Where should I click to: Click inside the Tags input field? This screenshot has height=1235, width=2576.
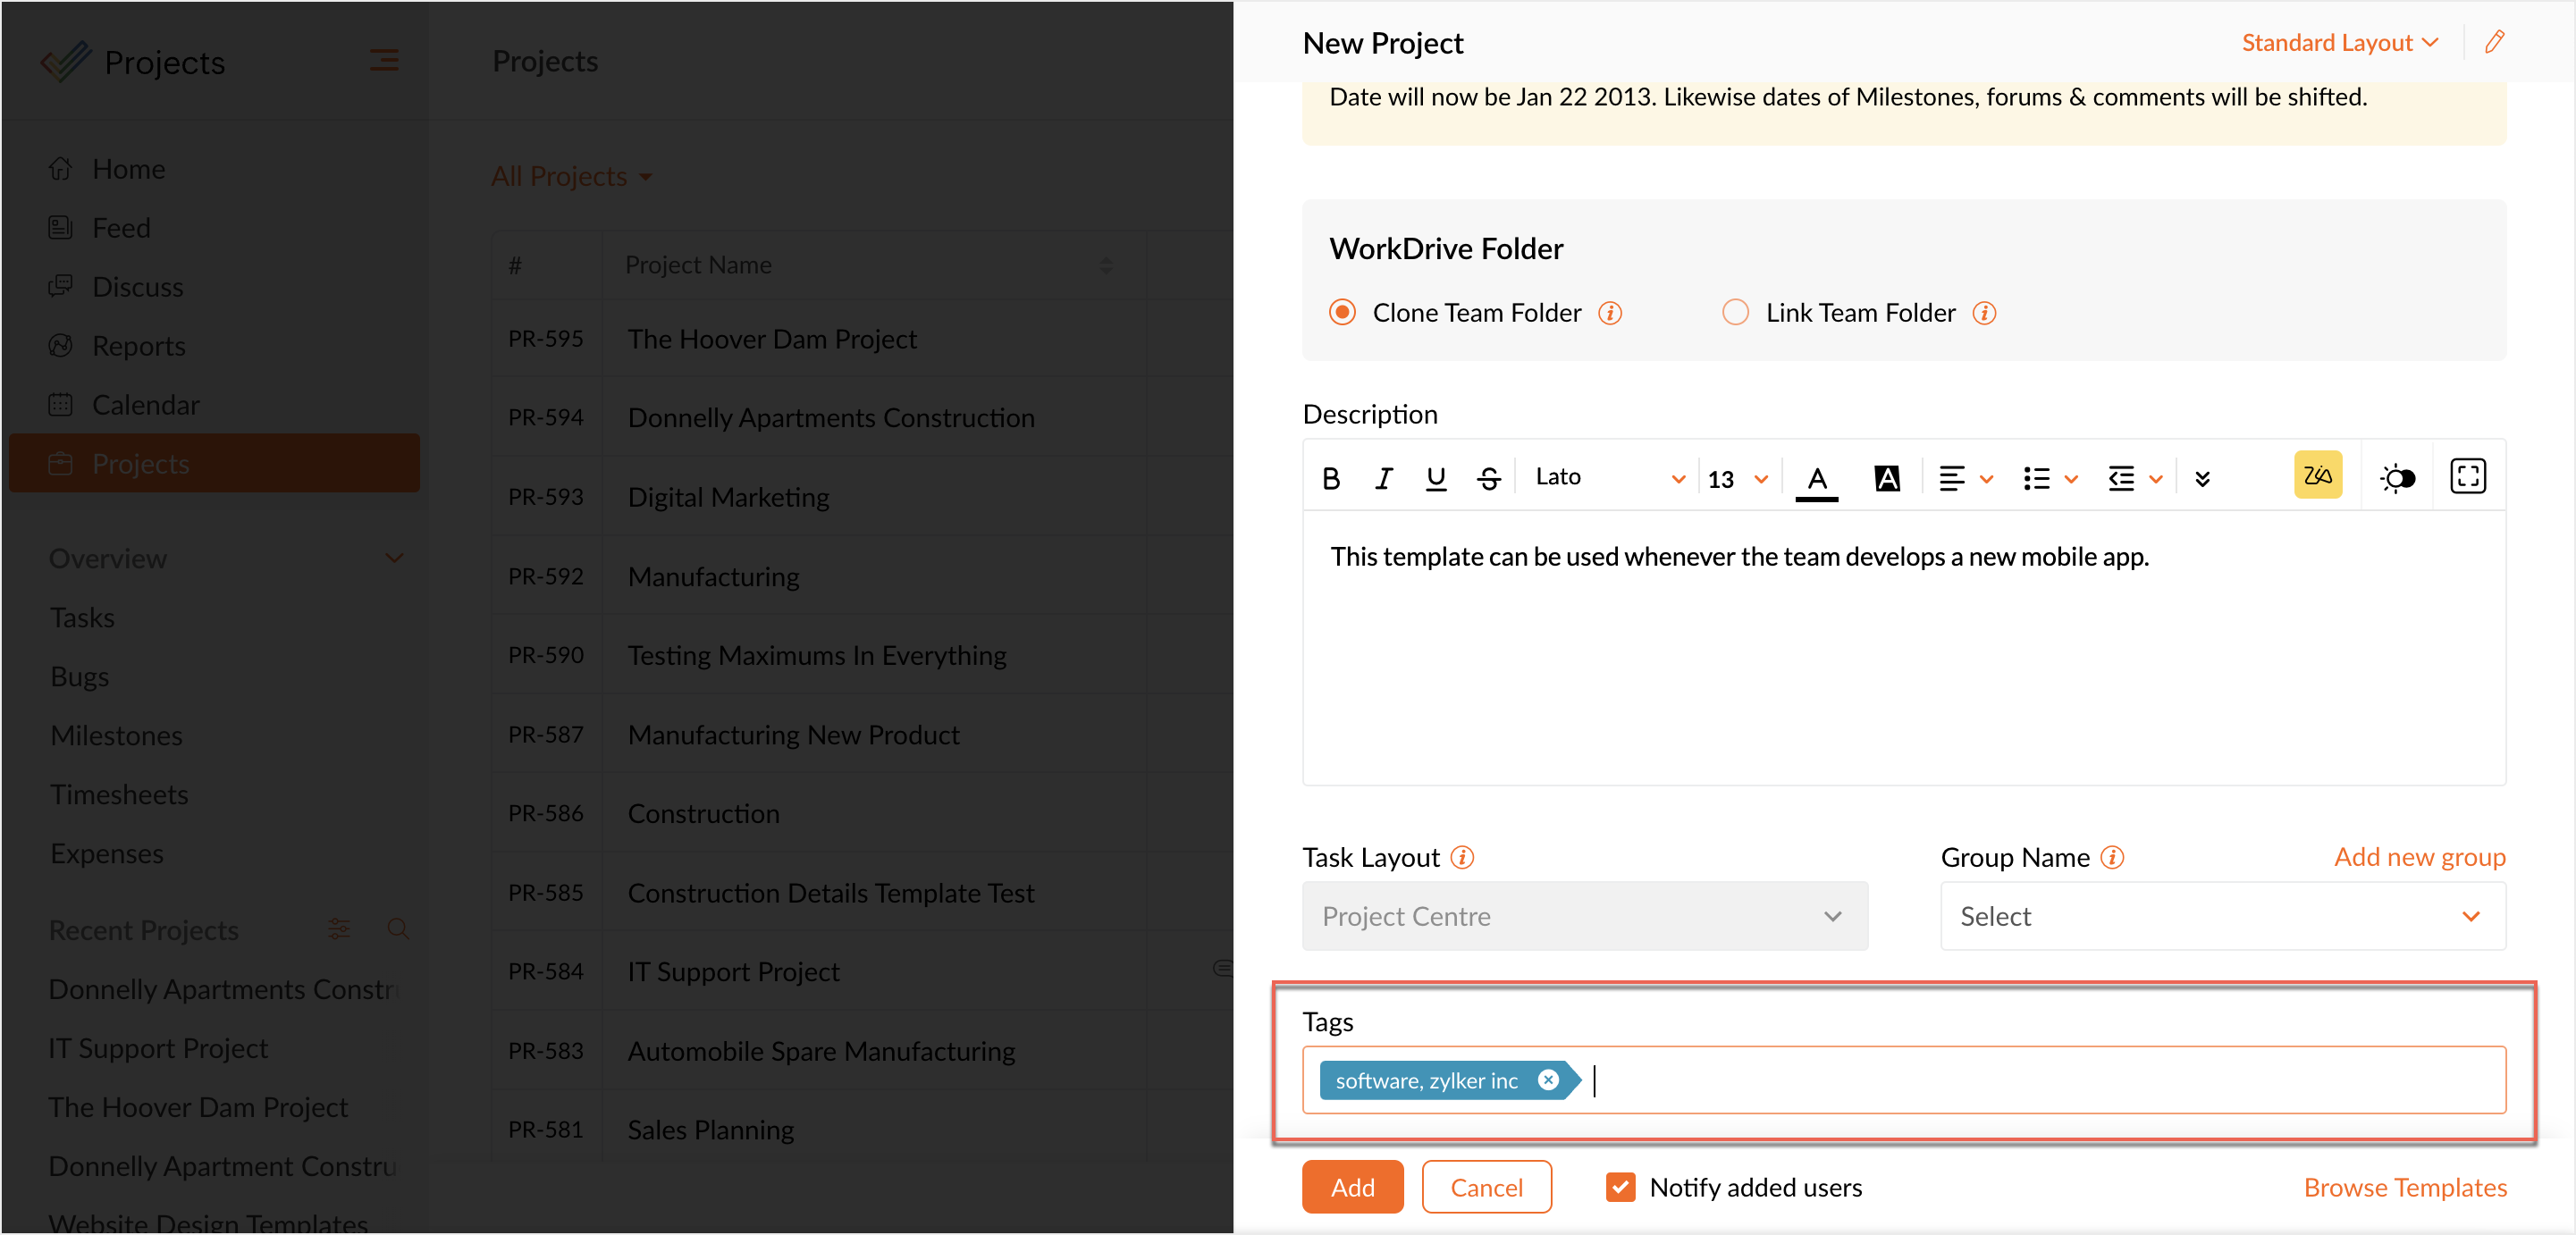pos(2000,1080)
